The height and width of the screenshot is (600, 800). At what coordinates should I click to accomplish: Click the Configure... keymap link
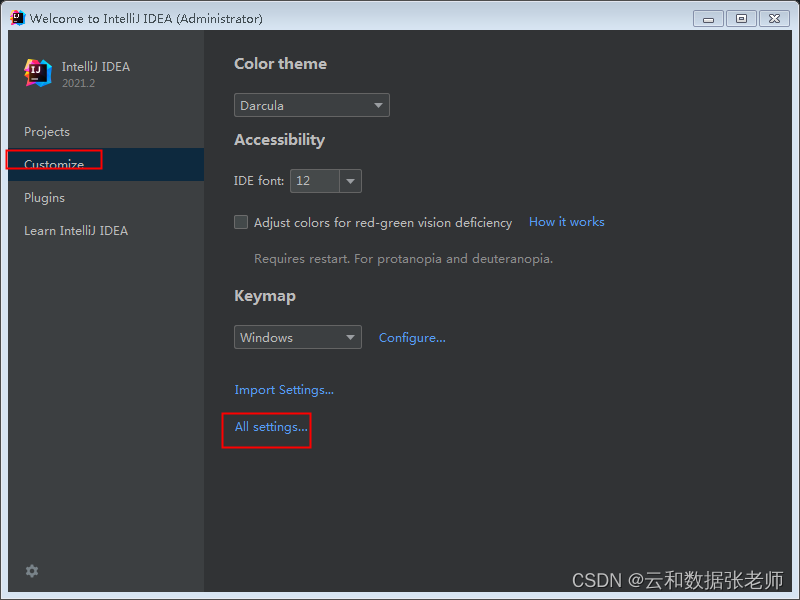(x=412, y=338)
